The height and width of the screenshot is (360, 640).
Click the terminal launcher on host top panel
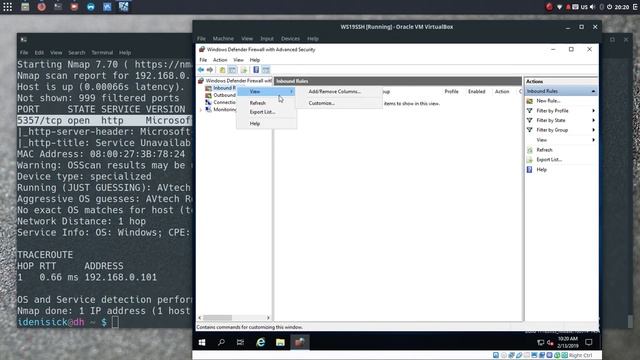58,7
